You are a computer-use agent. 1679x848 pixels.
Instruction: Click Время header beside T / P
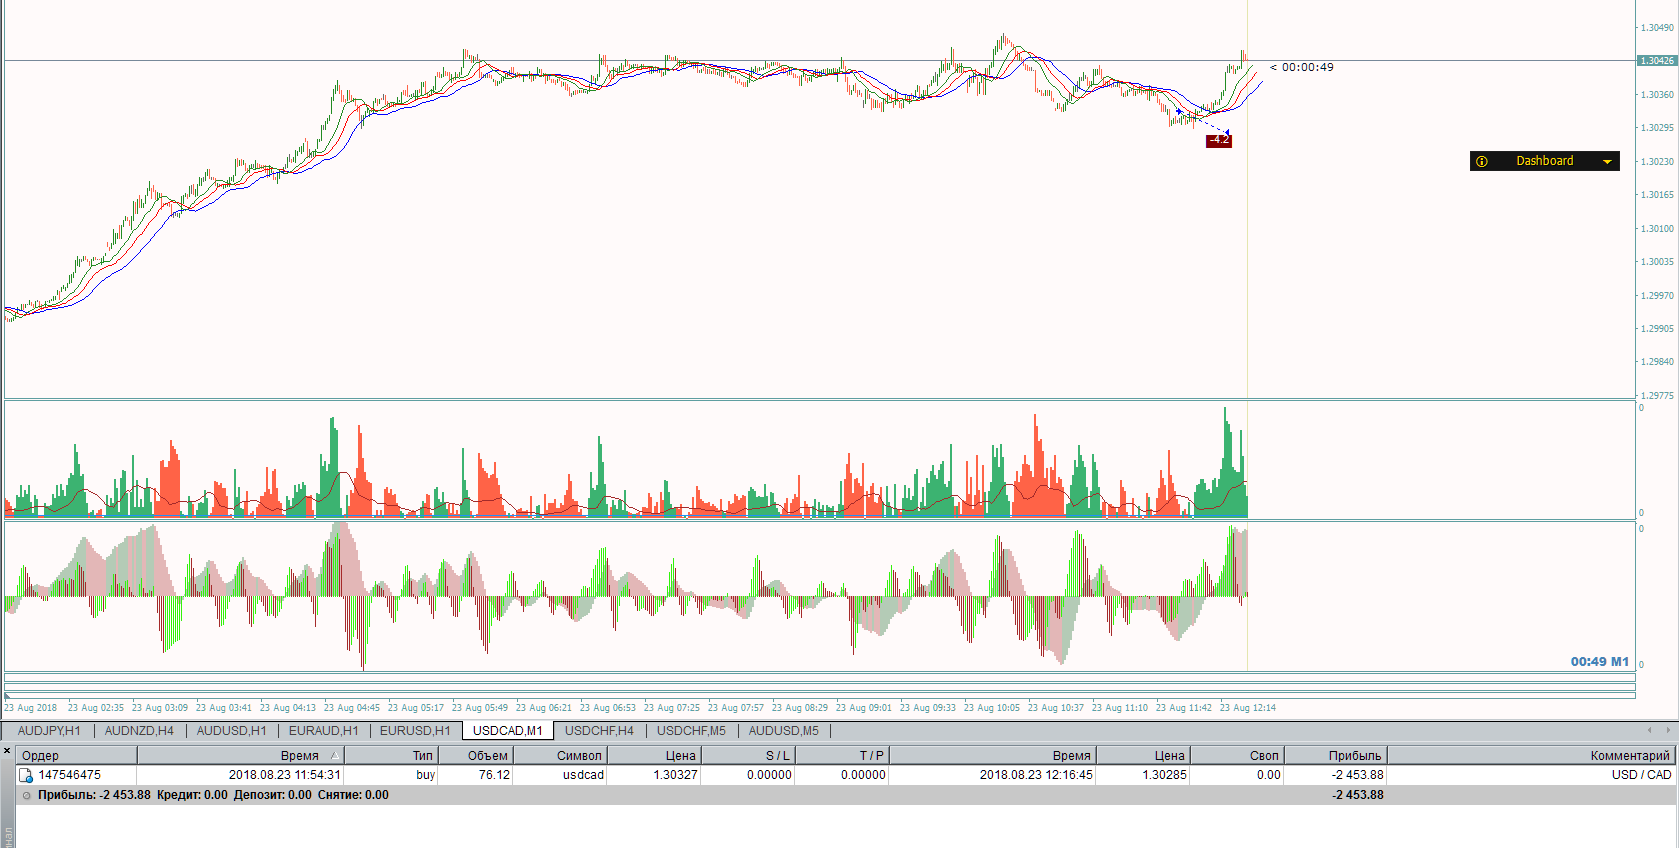tap(993, 755)
